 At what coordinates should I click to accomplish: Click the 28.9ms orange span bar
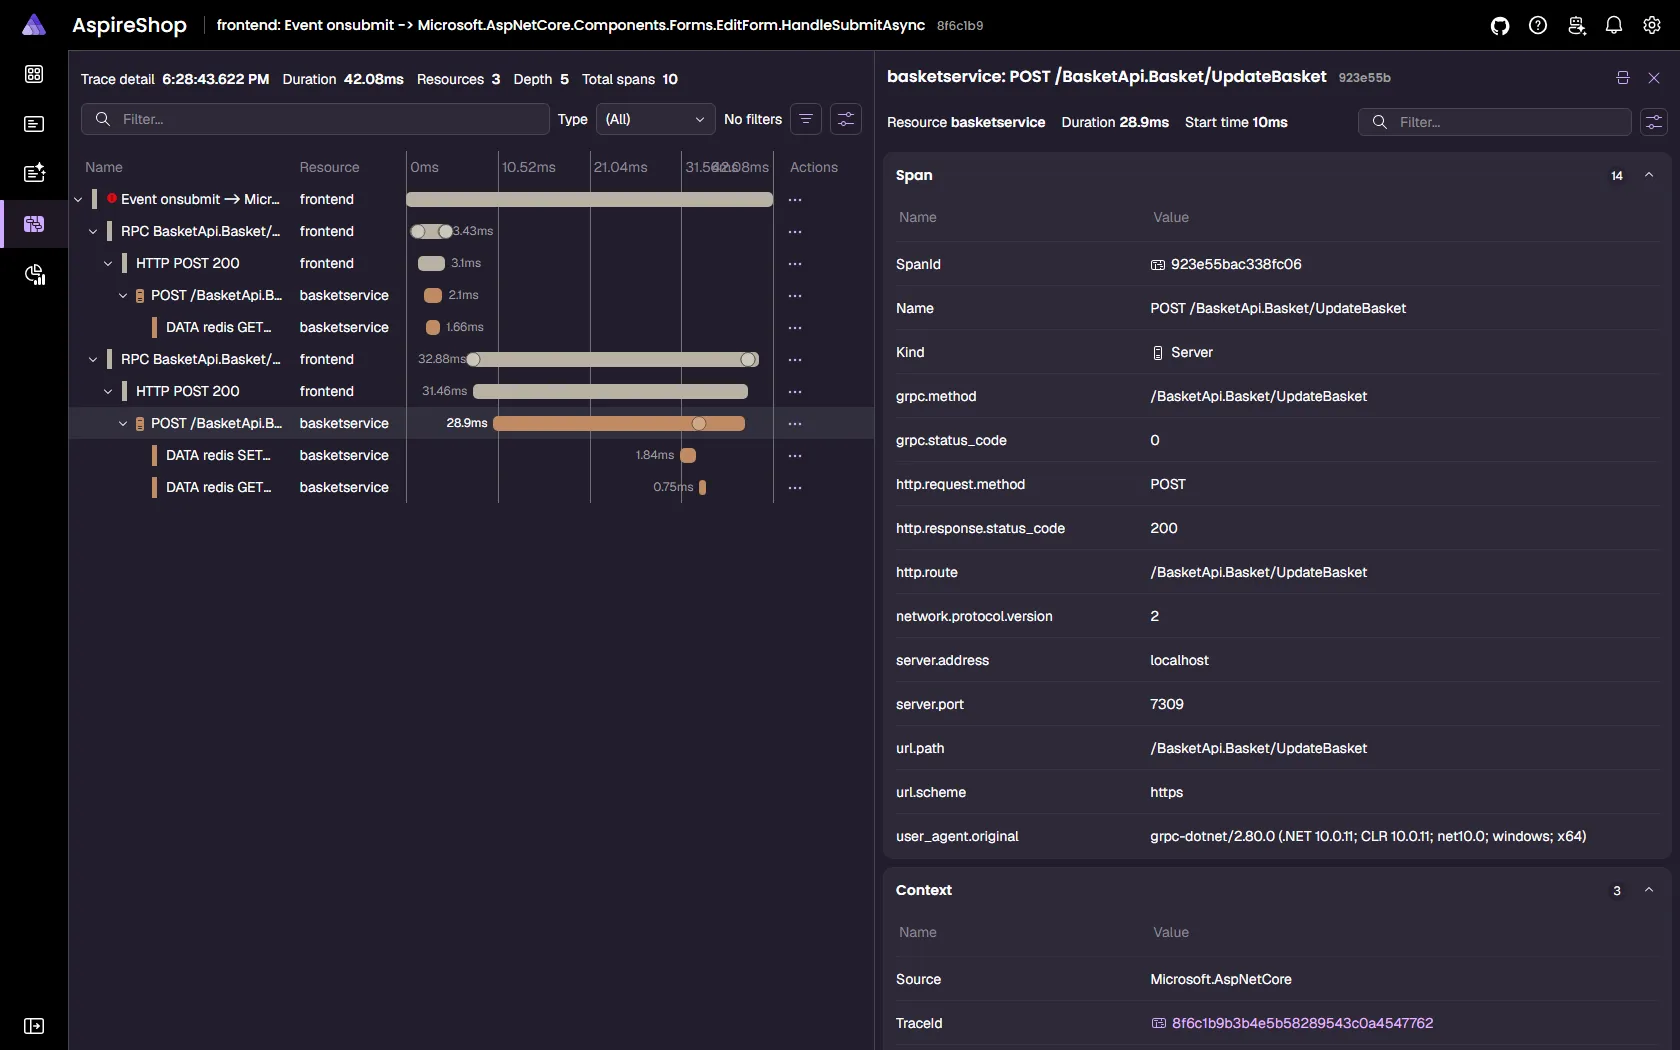coord(619,424)
